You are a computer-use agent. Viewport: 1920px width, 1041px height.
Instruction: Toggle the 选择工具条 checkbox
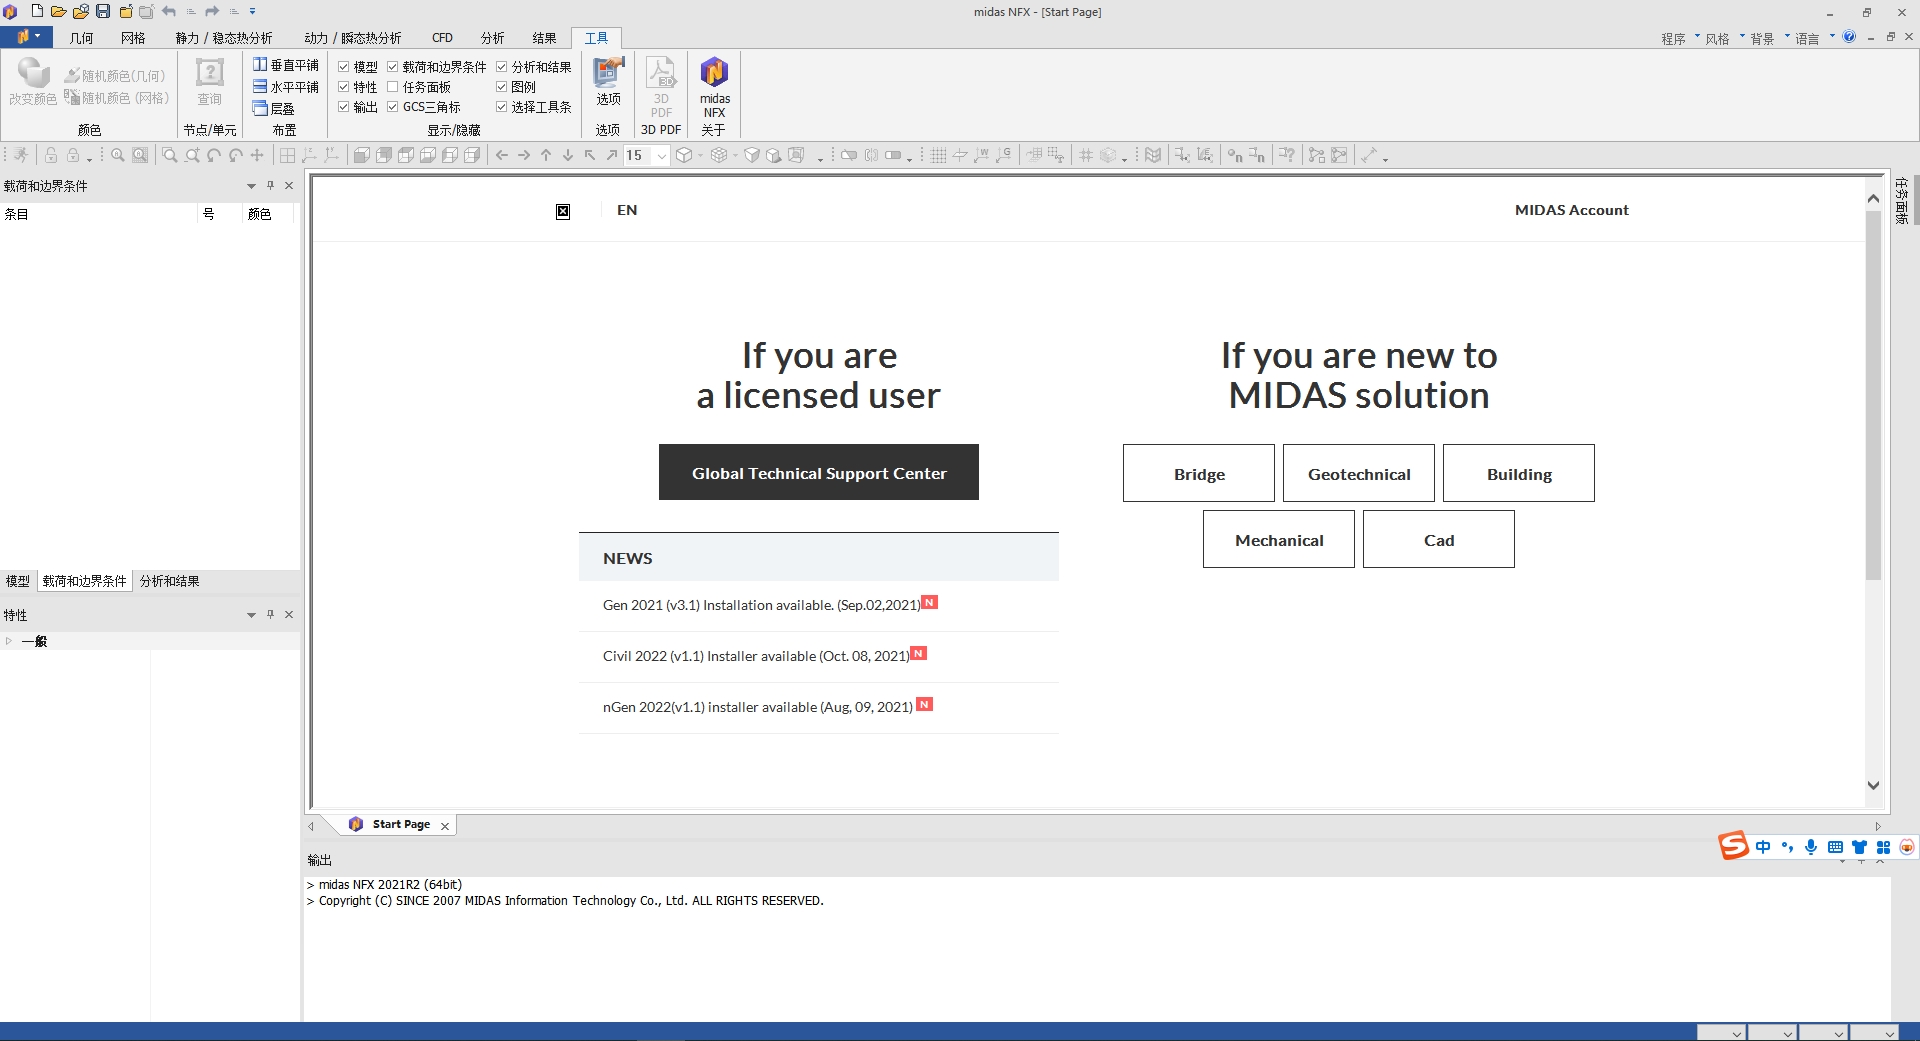tap(502, 107)
